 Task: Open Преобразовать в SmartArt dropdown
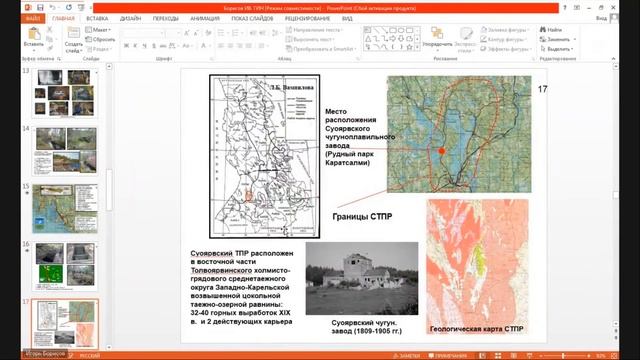pos(321,49)
